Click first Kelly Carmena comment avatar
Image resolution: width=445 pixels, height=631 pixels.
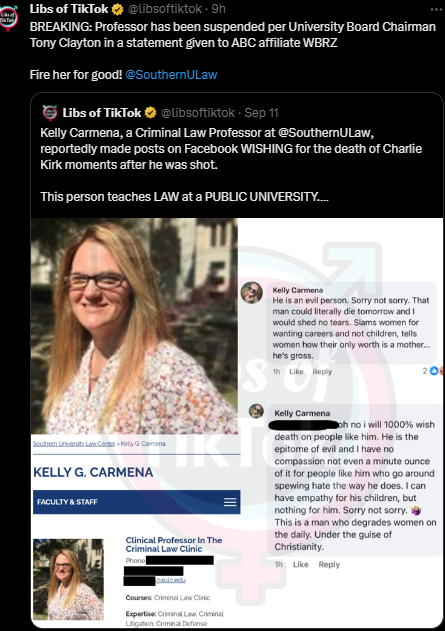[x=251, y=293]
